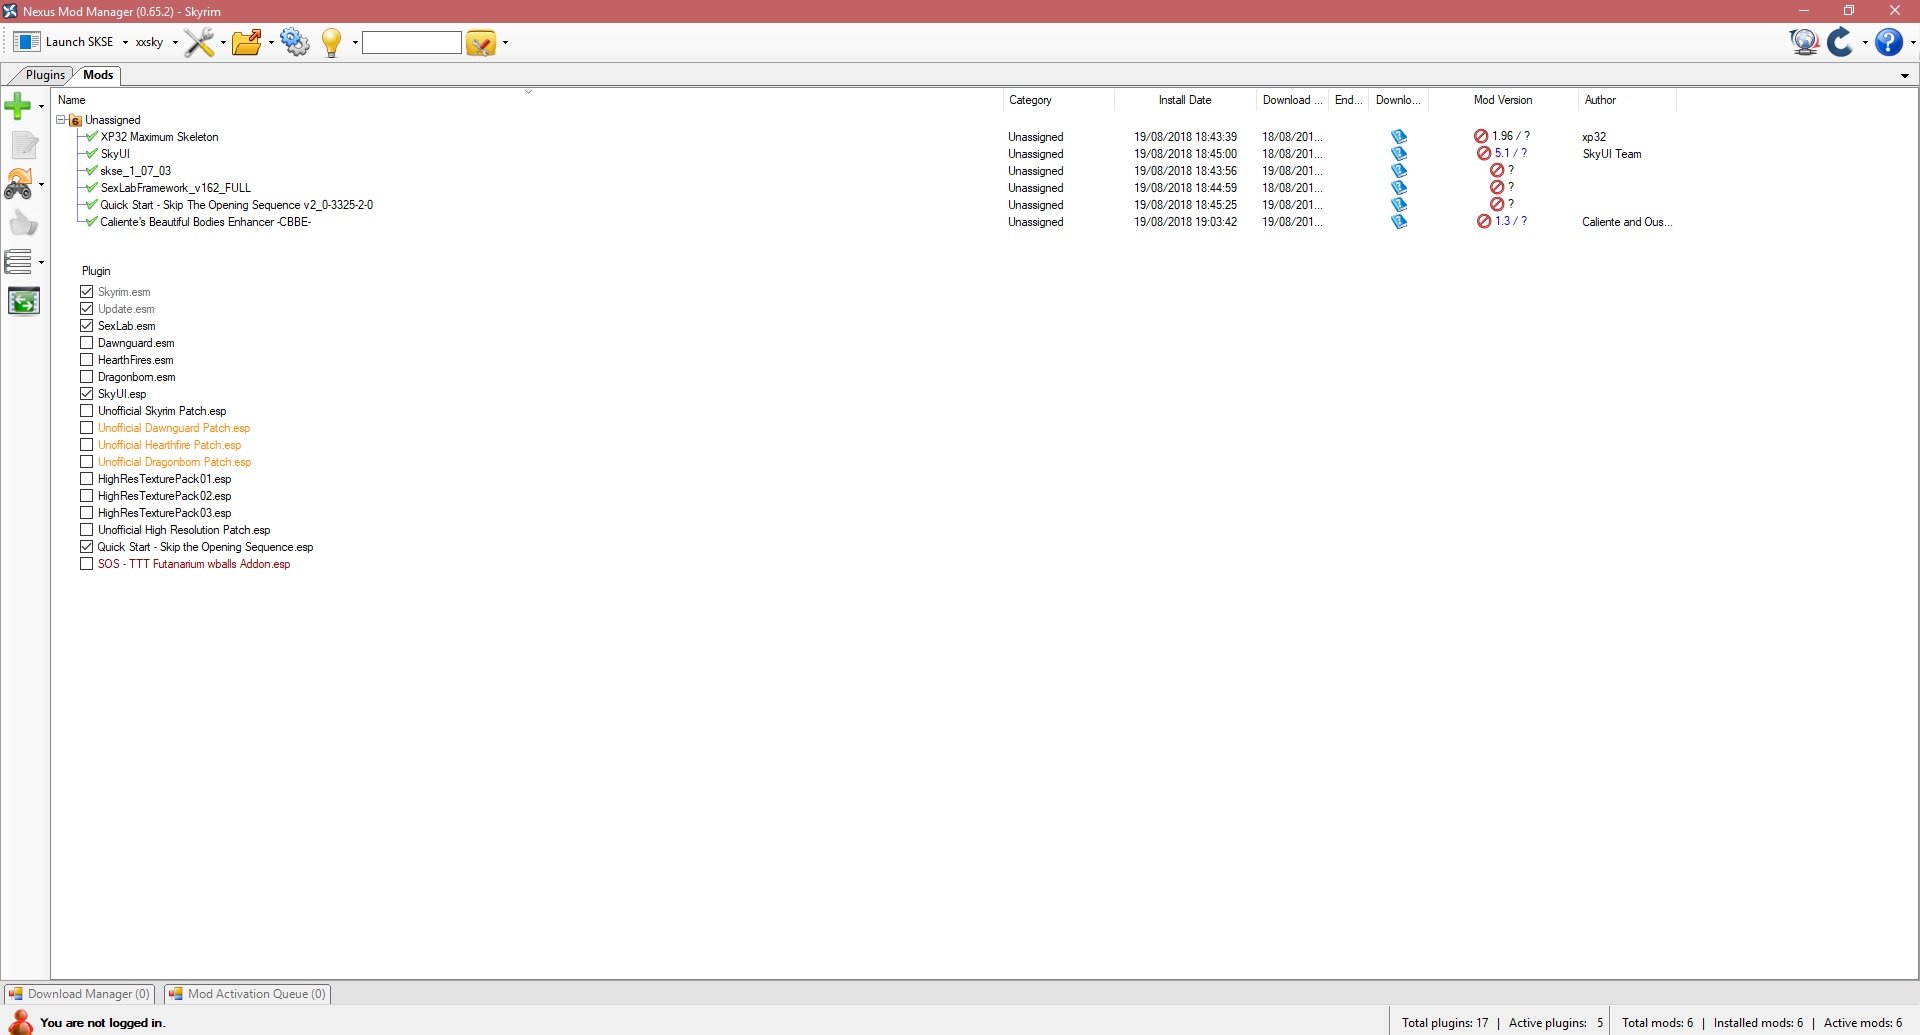Enable the Dawnguard.esm plugin checkbox

[x=87, y=343]
